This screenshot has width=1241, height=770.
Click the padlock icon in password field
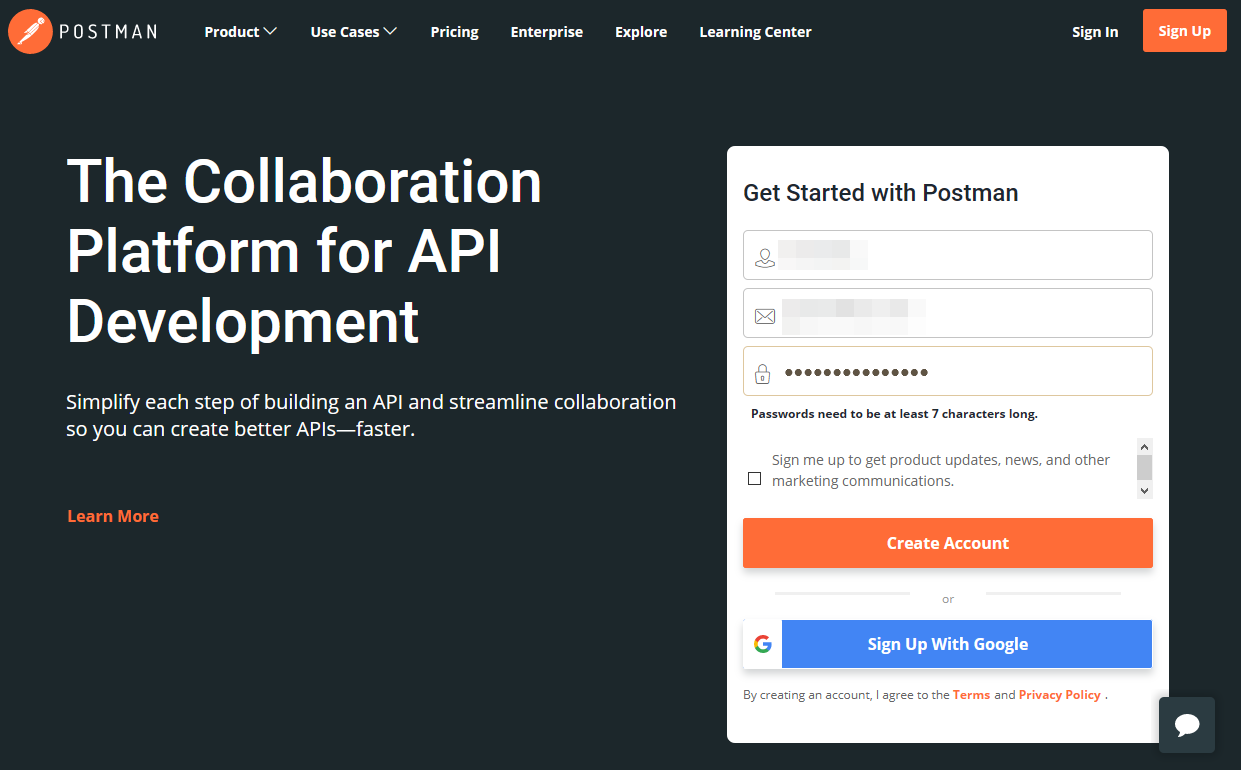tap(763, 374)
